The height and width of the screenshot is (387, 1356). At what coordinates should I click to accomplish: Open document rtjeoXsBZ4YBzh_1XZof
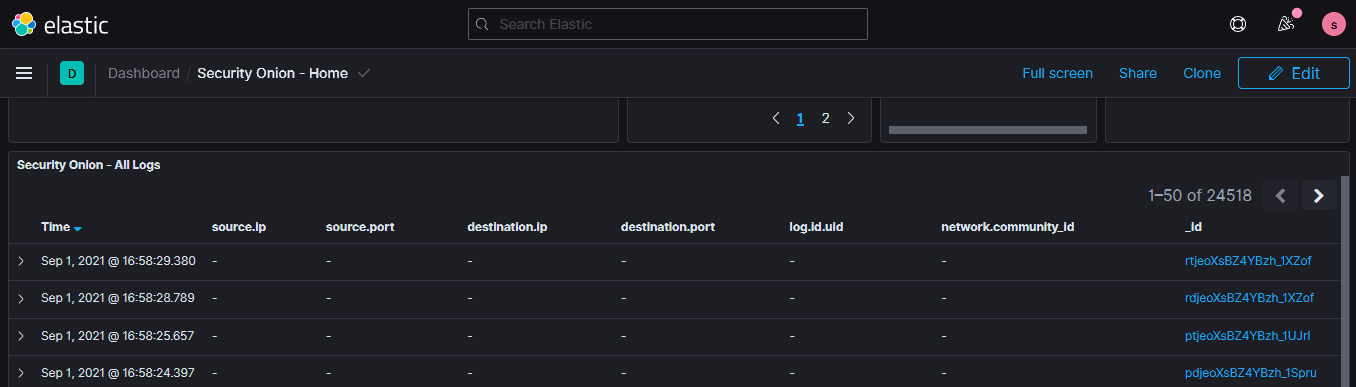(x=1247, y=261)
